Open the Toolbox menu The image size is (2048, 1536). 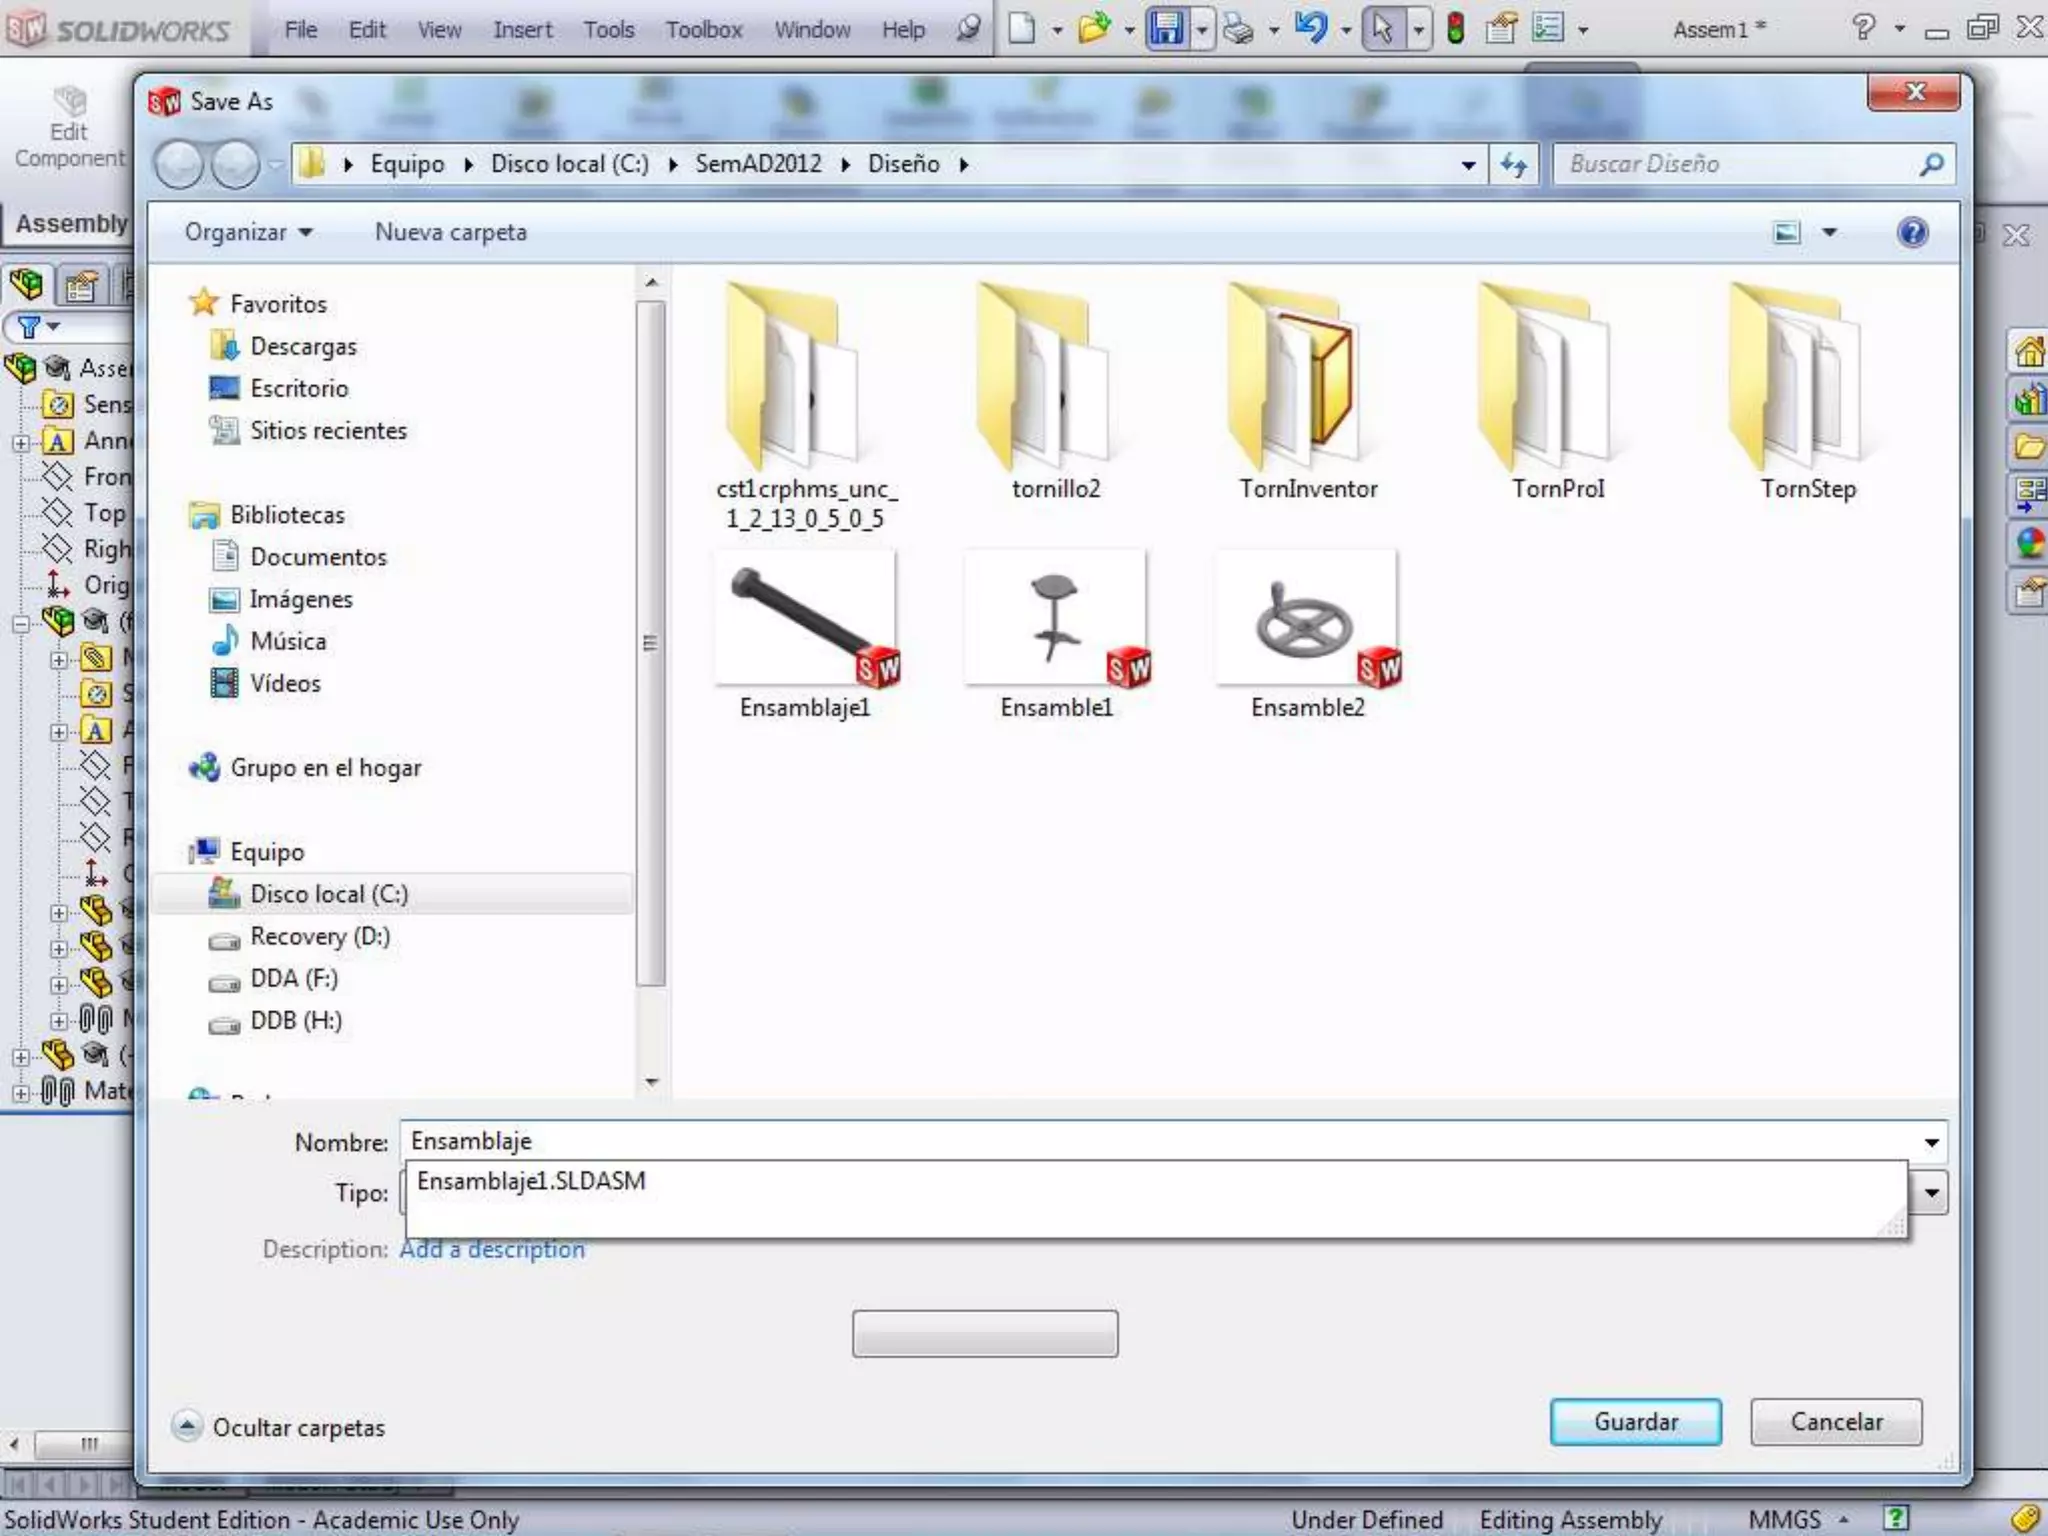point(704,30)
